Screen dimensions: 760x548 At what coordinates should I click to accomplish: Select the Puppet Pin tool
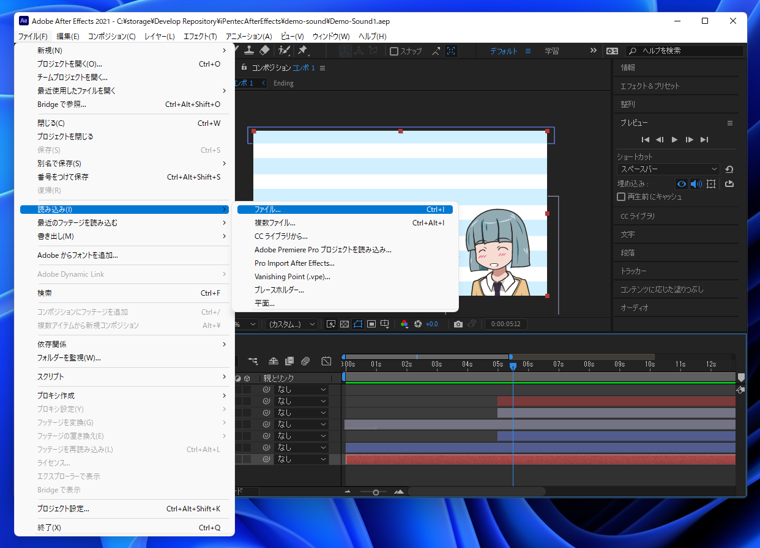point(302,50)
